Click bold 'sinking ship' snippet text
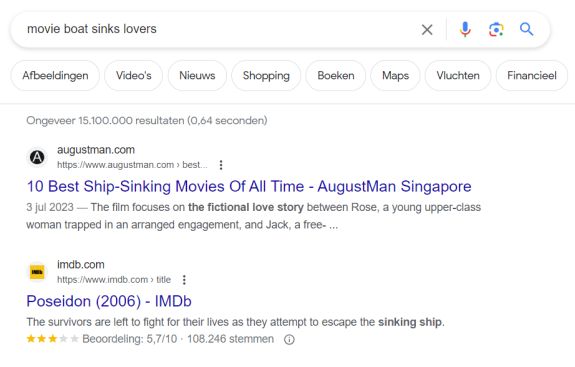575x367 pixels. point(410,322)
